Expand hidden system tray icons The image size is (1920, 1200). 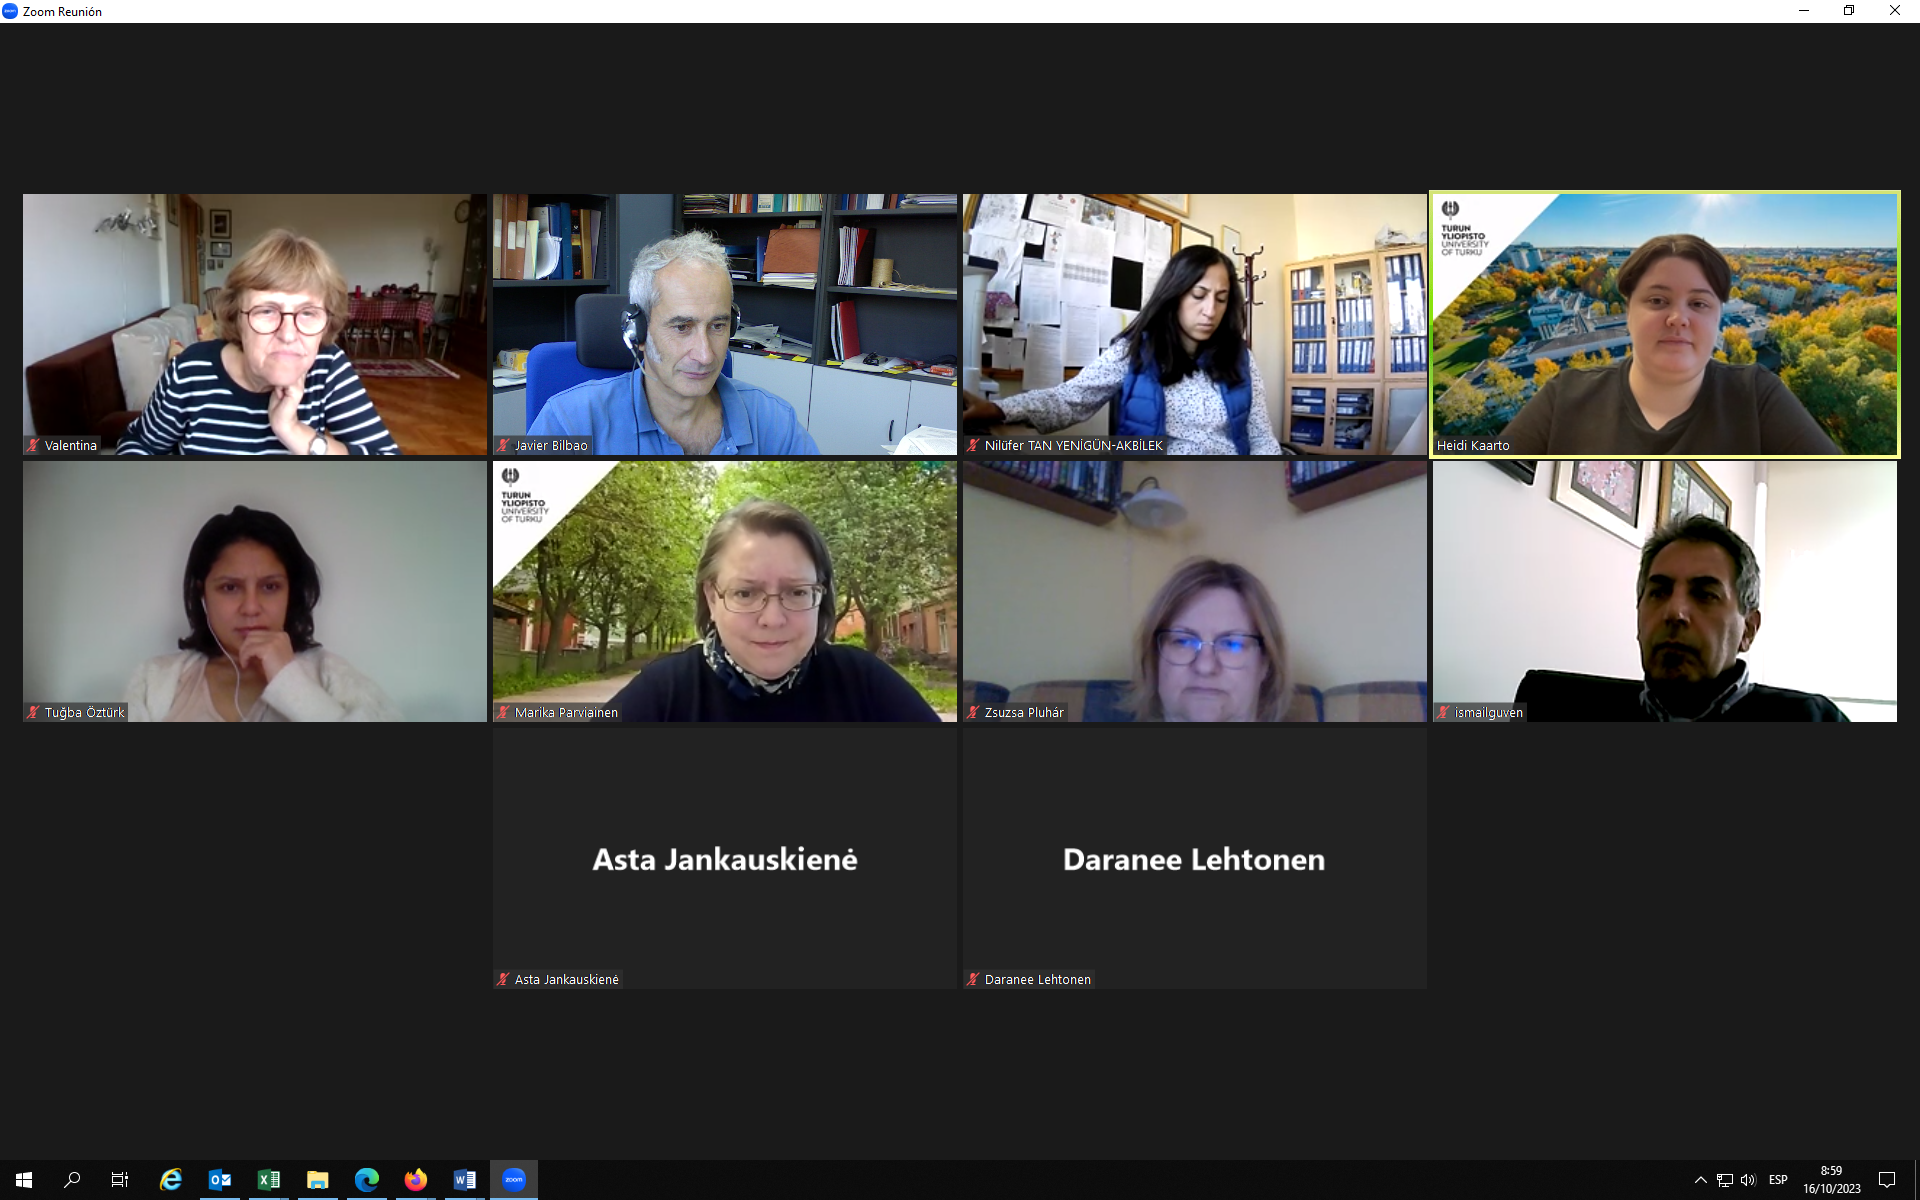tap(1700, 1180)
